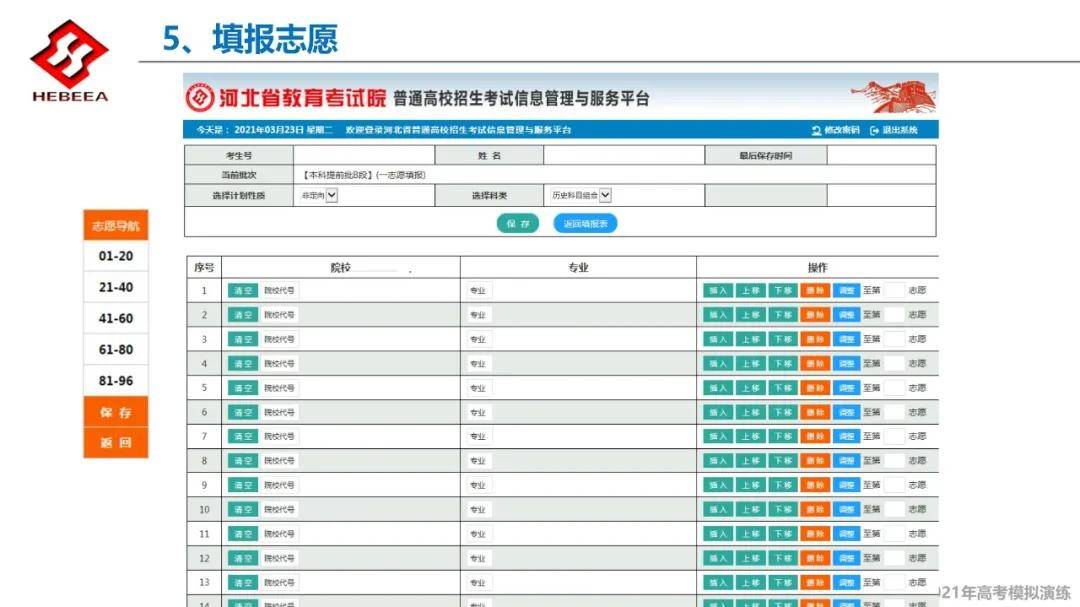
Task: Click 上移 to move row 2 up
Action: [x=750, y=314]
